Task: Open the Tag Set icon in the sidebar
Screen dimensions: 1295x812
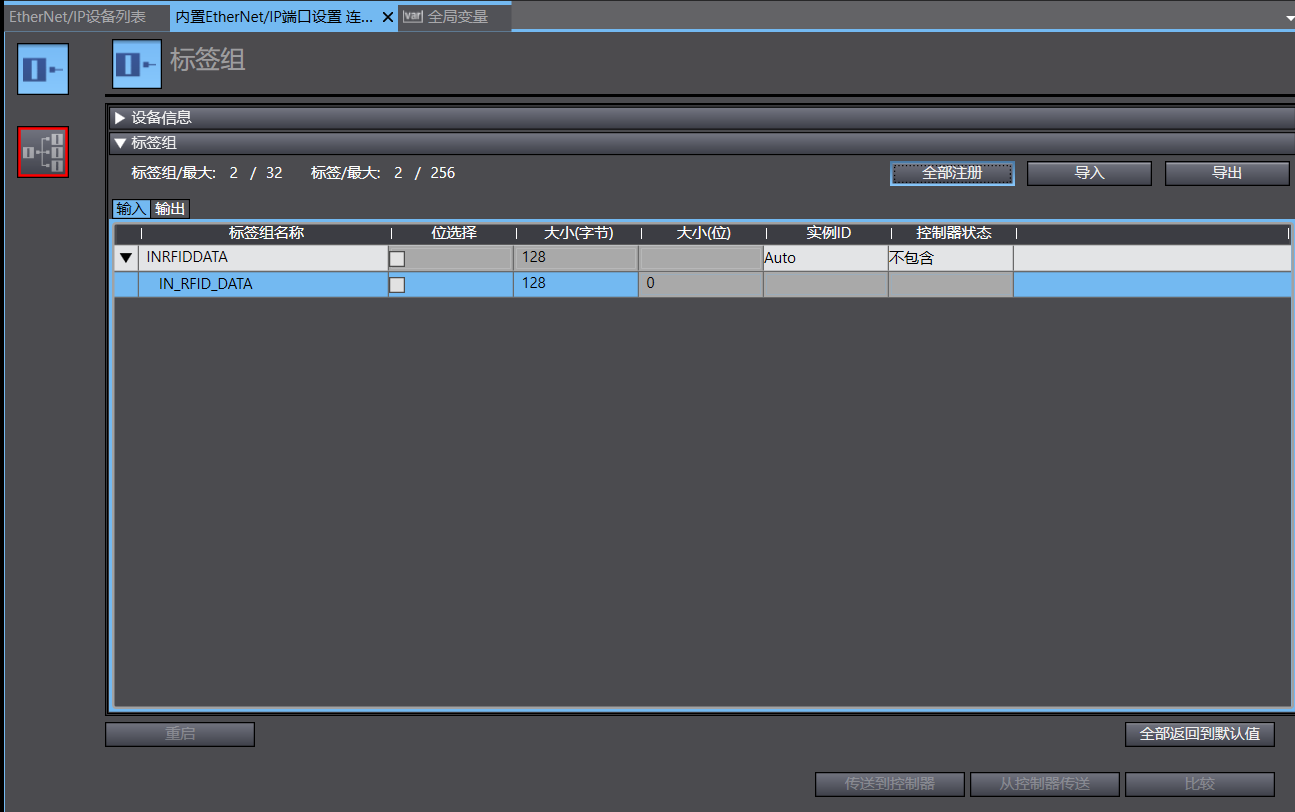Action: (43, 69)
